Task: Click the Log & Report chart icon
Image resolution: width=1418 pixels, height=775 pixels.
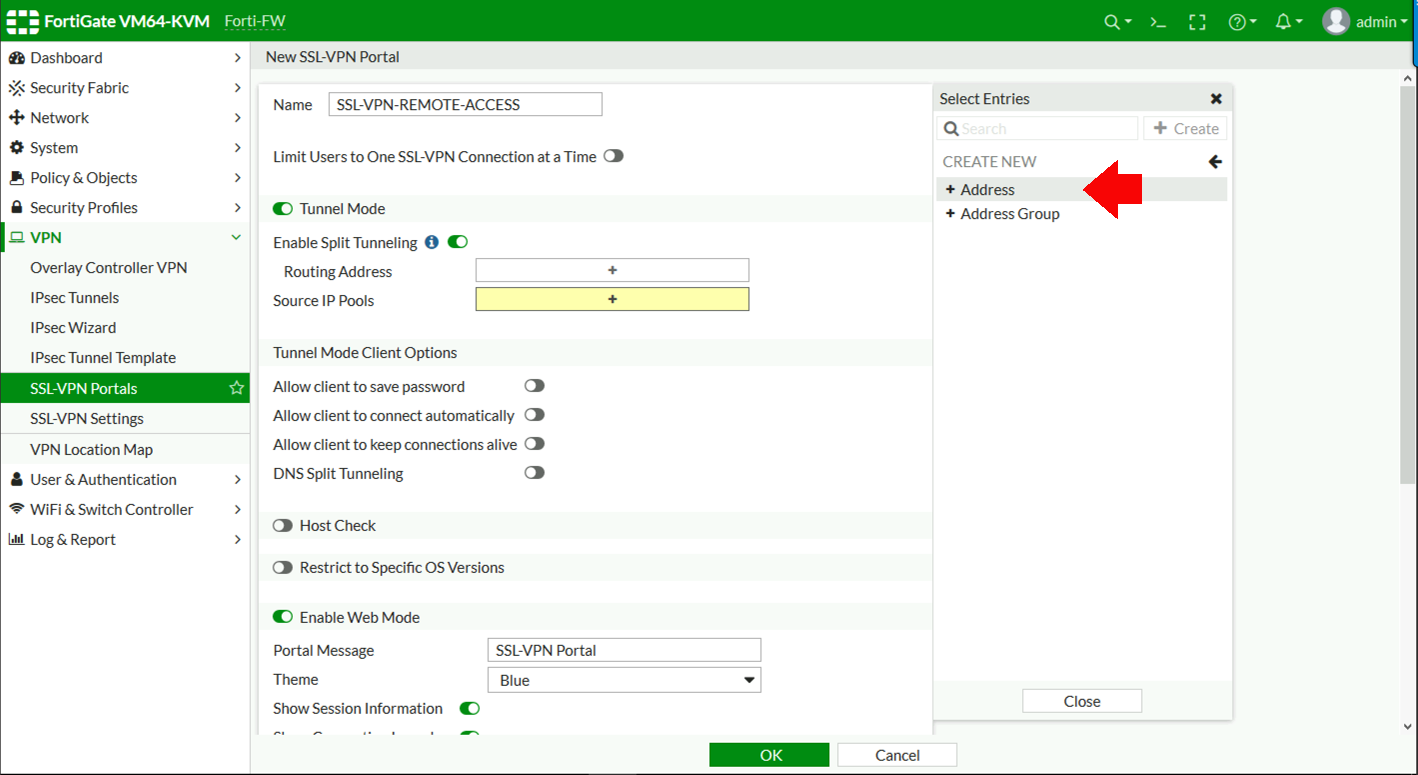Action: pos(16,539)
